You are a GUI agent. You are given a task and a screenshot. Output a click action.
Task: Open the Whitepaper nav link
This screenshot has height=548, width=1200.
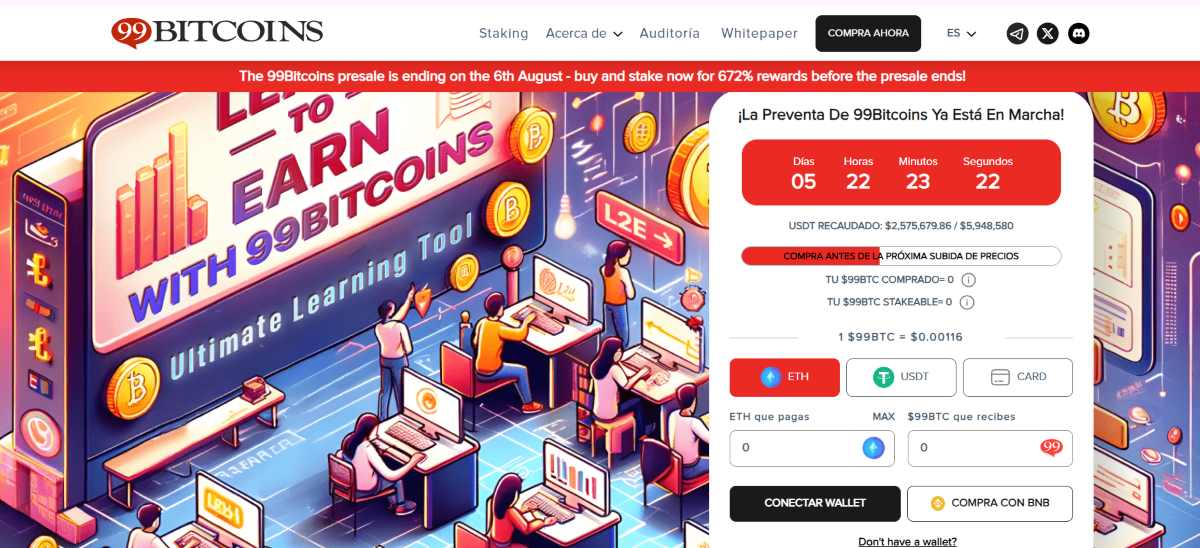click(x=759, y=33)
